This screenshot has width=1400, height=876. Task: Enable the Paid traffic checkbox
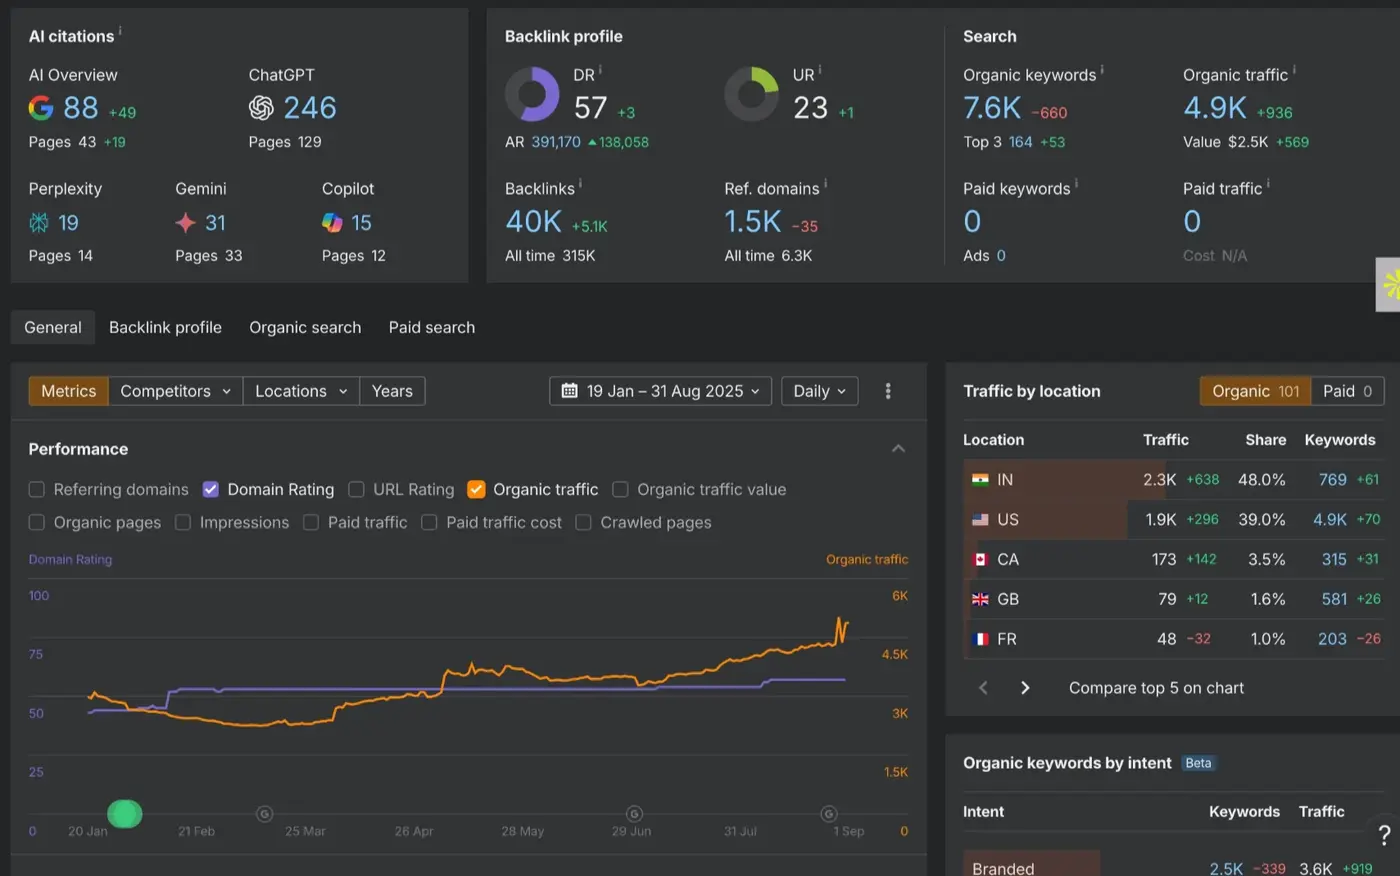(x=311, y=522)
